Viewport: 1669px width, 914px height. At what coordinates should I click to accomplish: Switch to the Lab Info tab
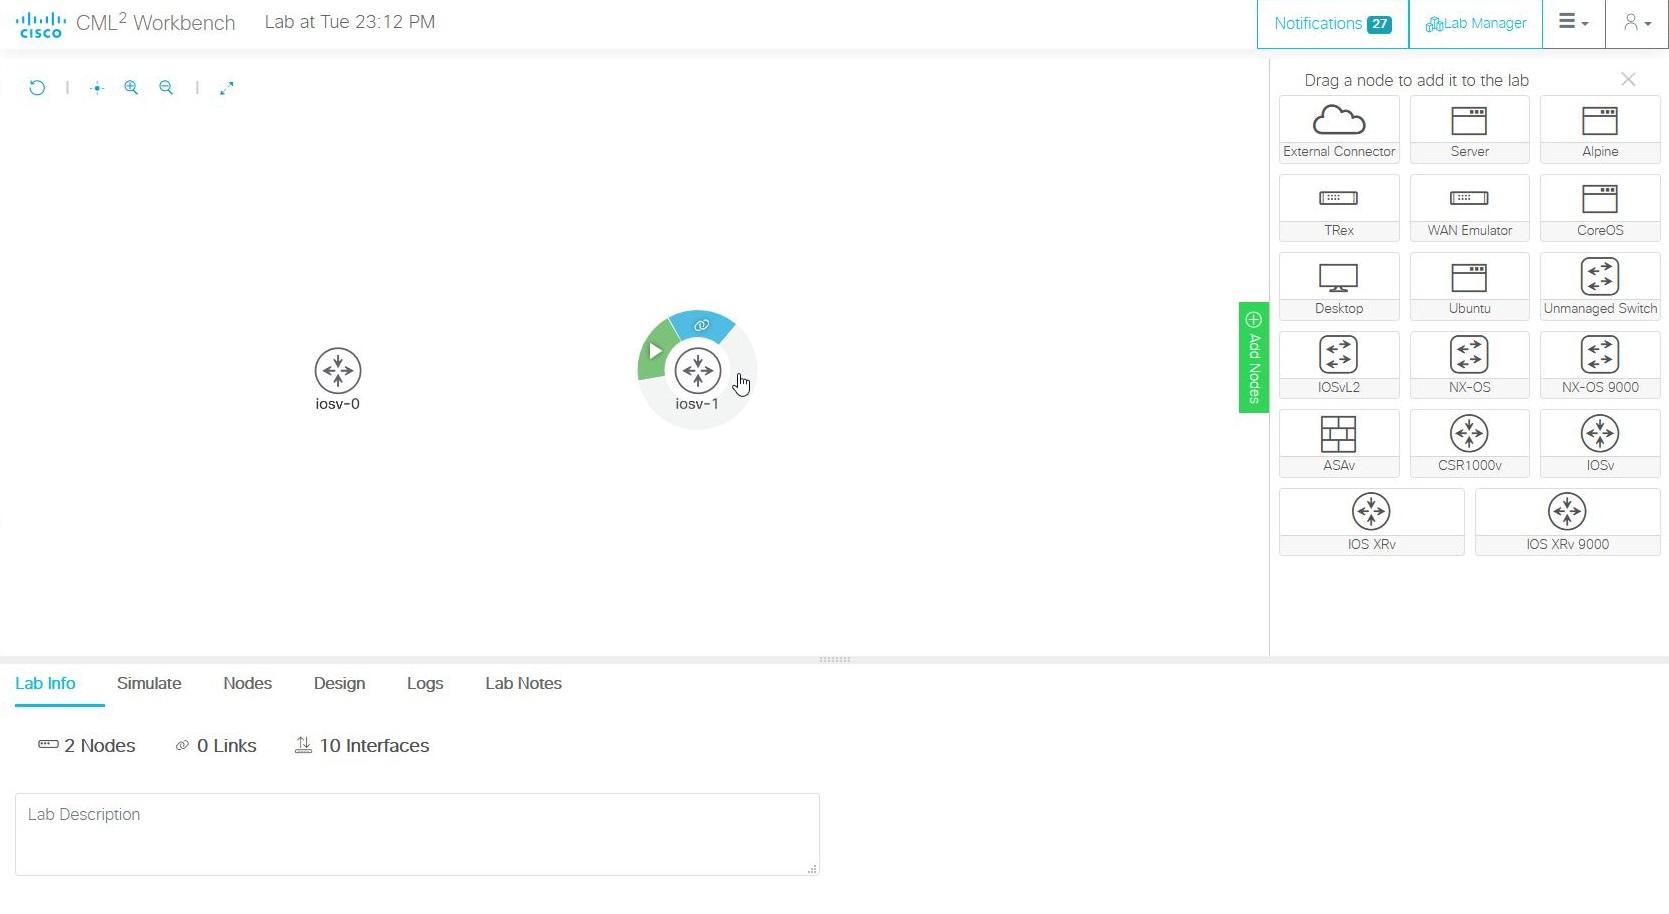[x=45, y=684]
